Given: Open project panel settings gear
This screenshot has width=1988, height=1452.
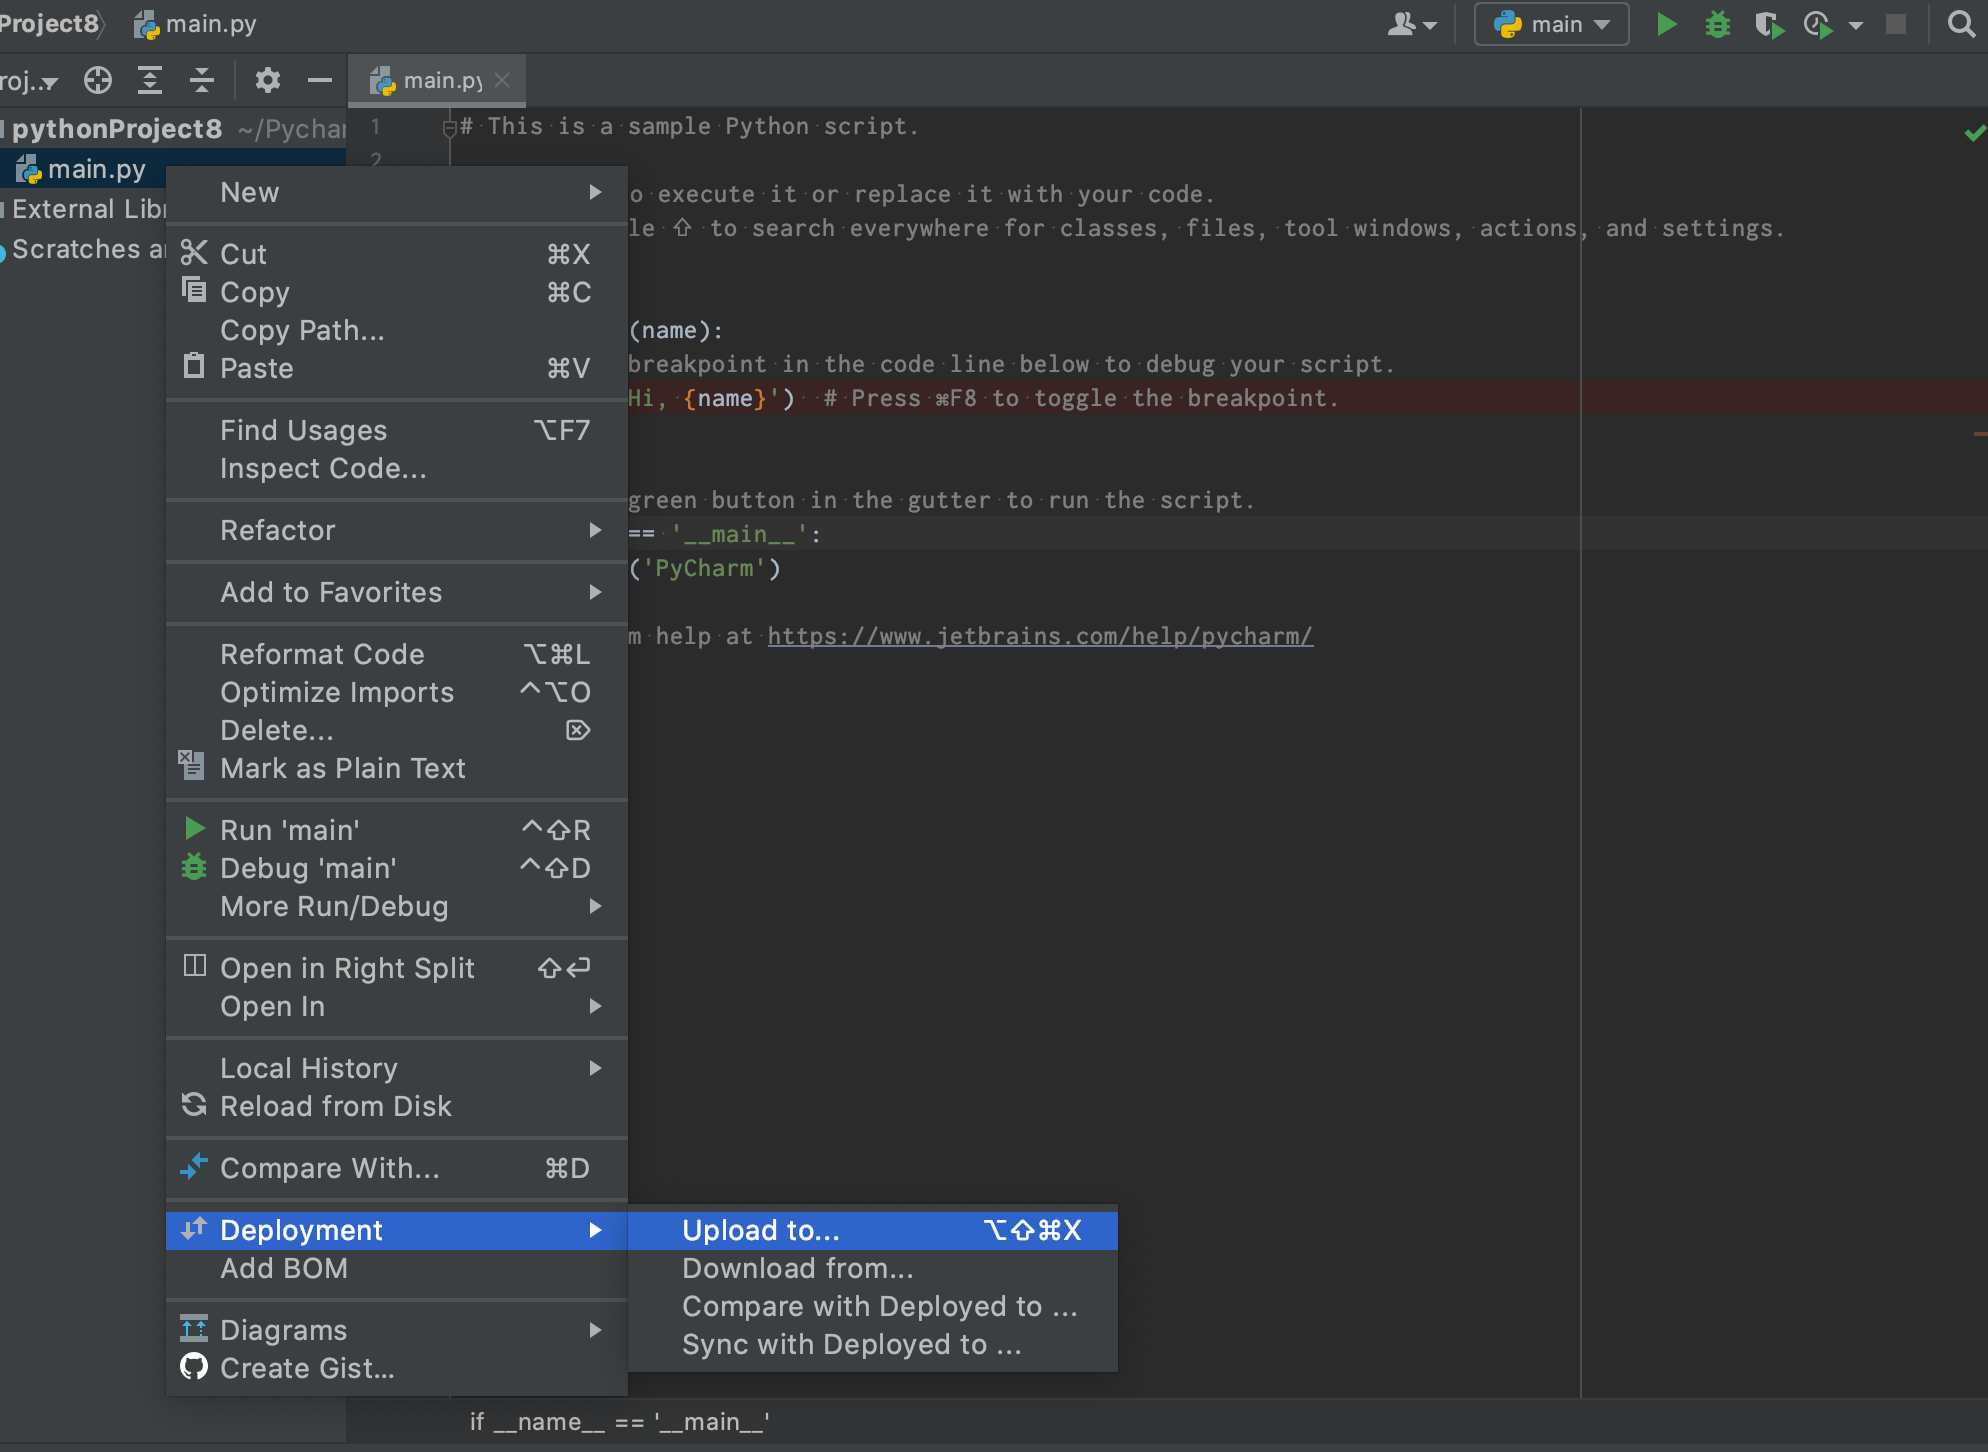Looking at the screenshot, I should pos(267,80).
